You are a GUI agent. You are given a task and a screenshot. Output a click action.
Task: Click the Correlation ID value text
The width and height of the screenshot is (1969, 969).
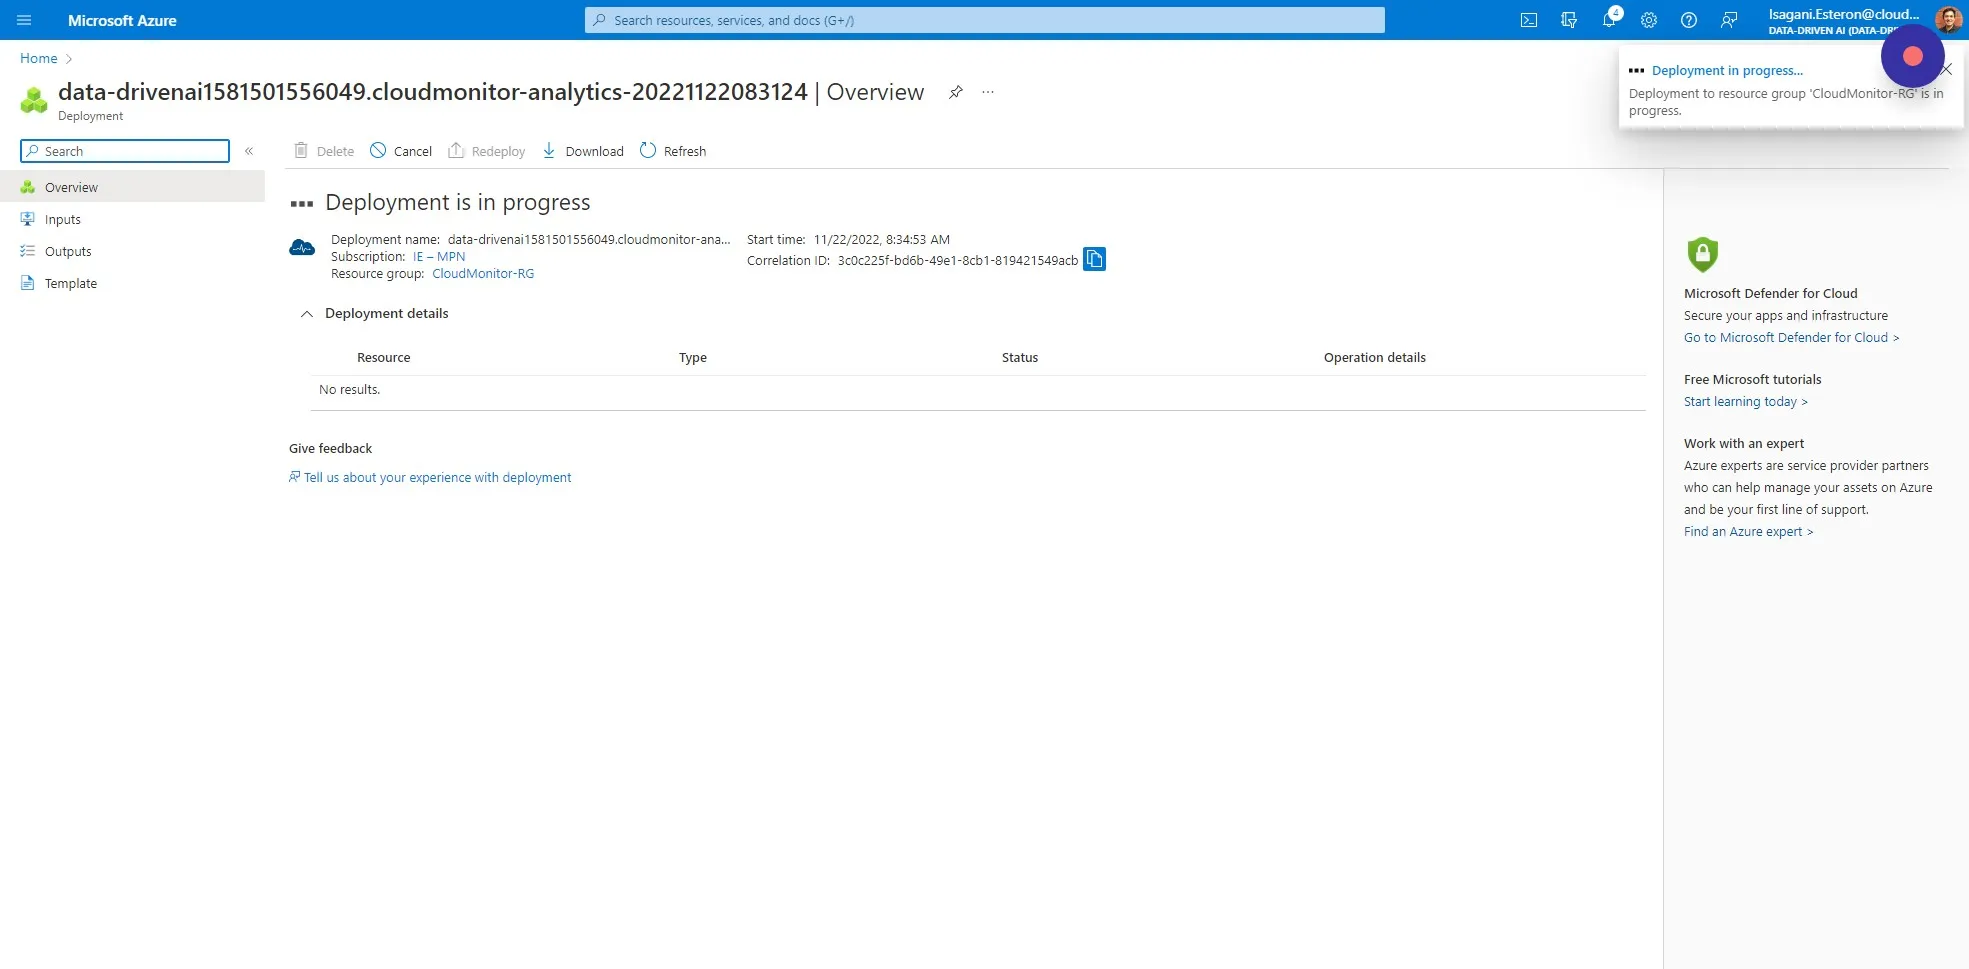pyautogui.click(x=958, y=260)
